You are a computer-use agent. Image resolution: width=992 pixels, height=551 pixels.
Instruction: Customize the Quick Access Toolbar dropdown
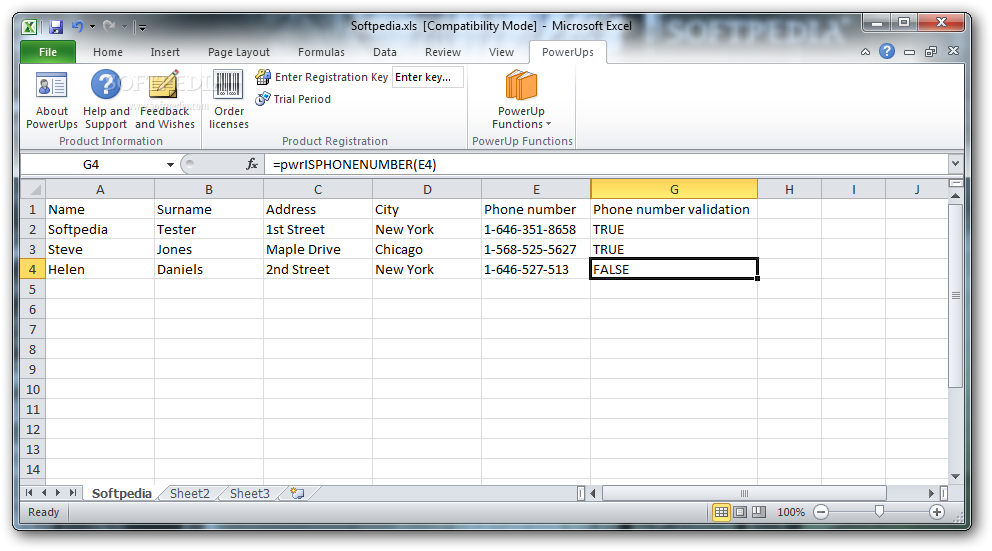pyautogui.click(x=142, y=27)
